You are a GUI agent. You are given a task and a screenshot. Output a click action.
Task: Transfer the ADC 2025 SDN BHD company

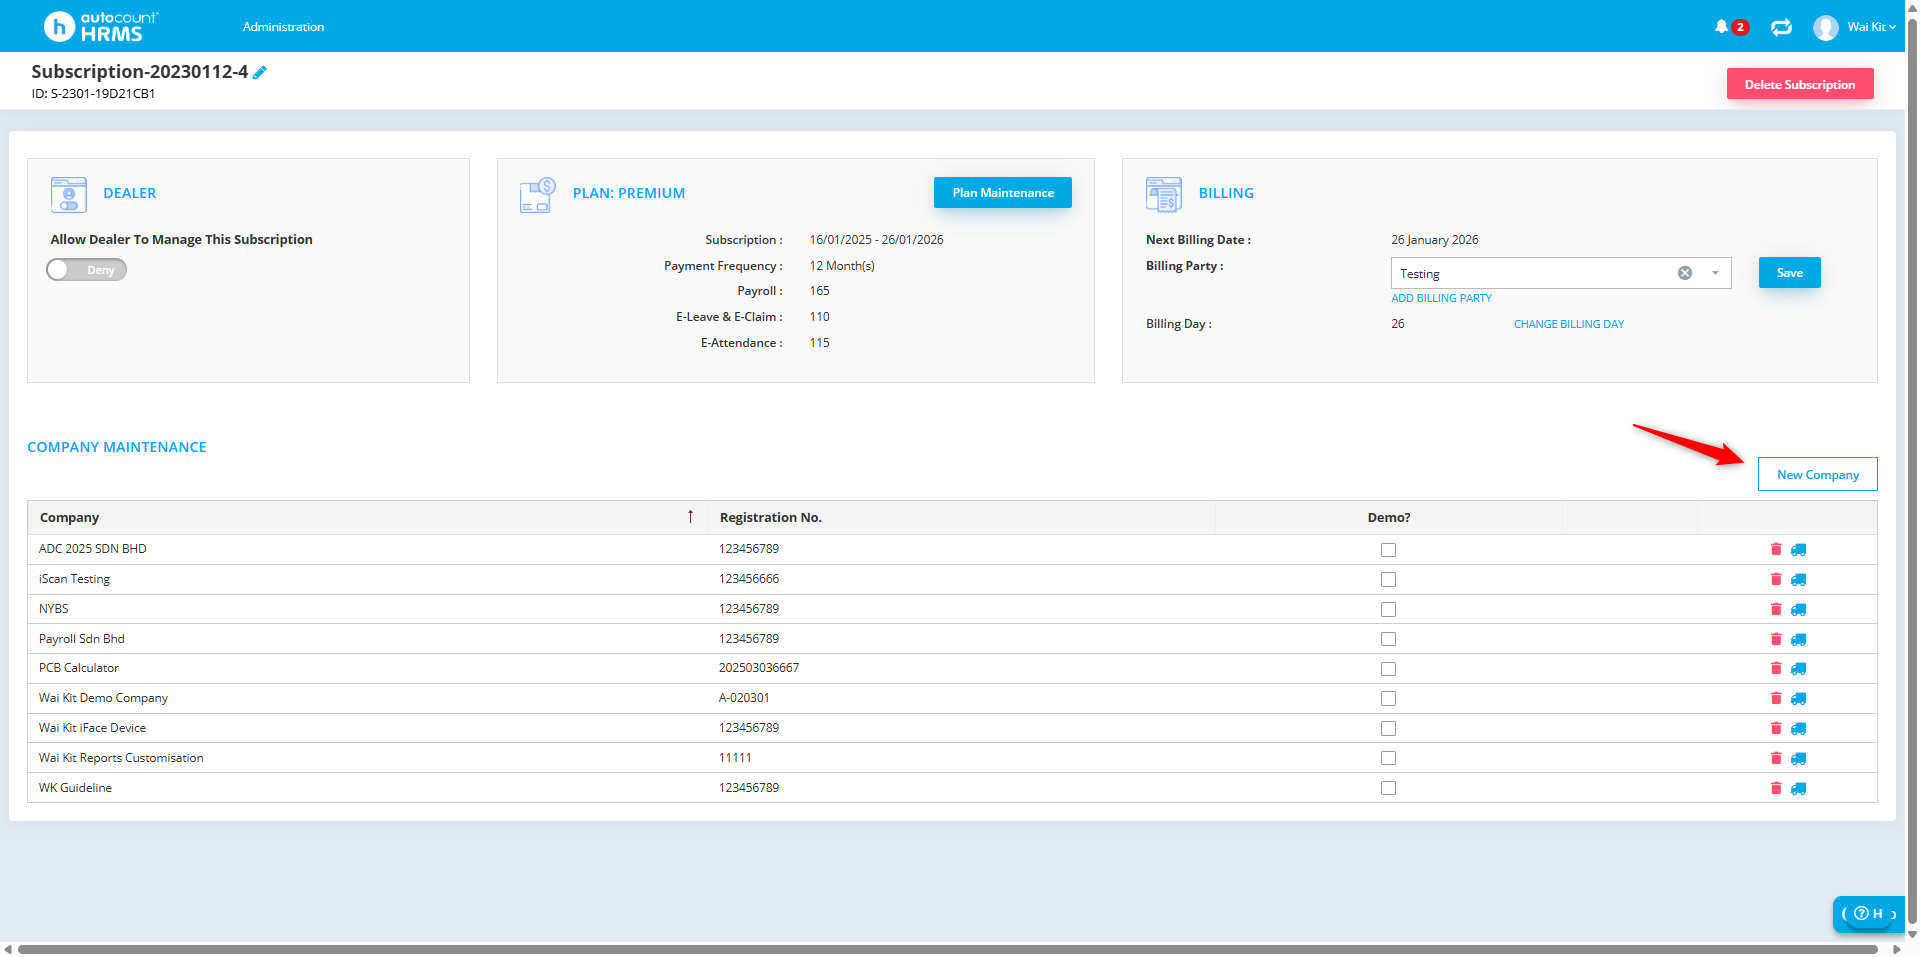1798,549
